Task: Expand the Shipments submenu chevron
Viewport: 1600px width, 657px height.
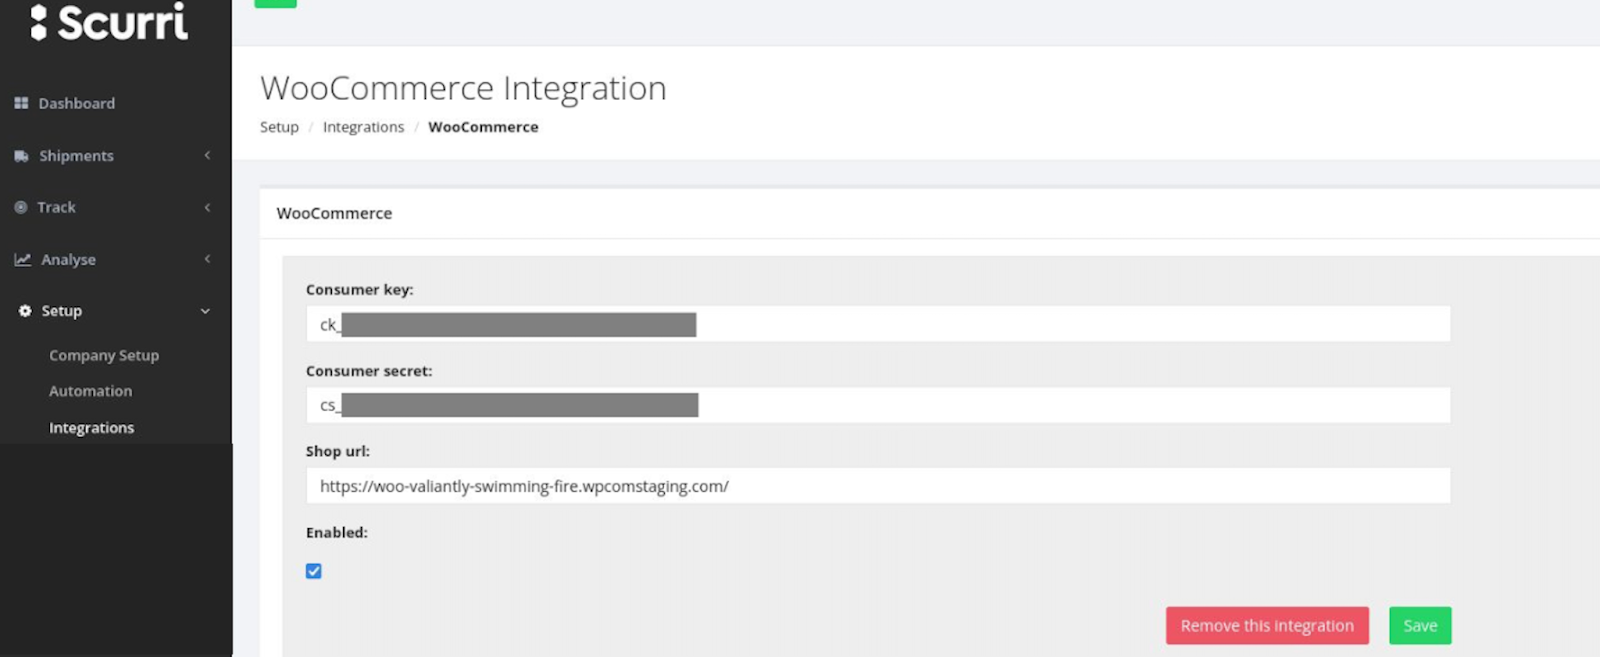Action: (x=207, y=155)
